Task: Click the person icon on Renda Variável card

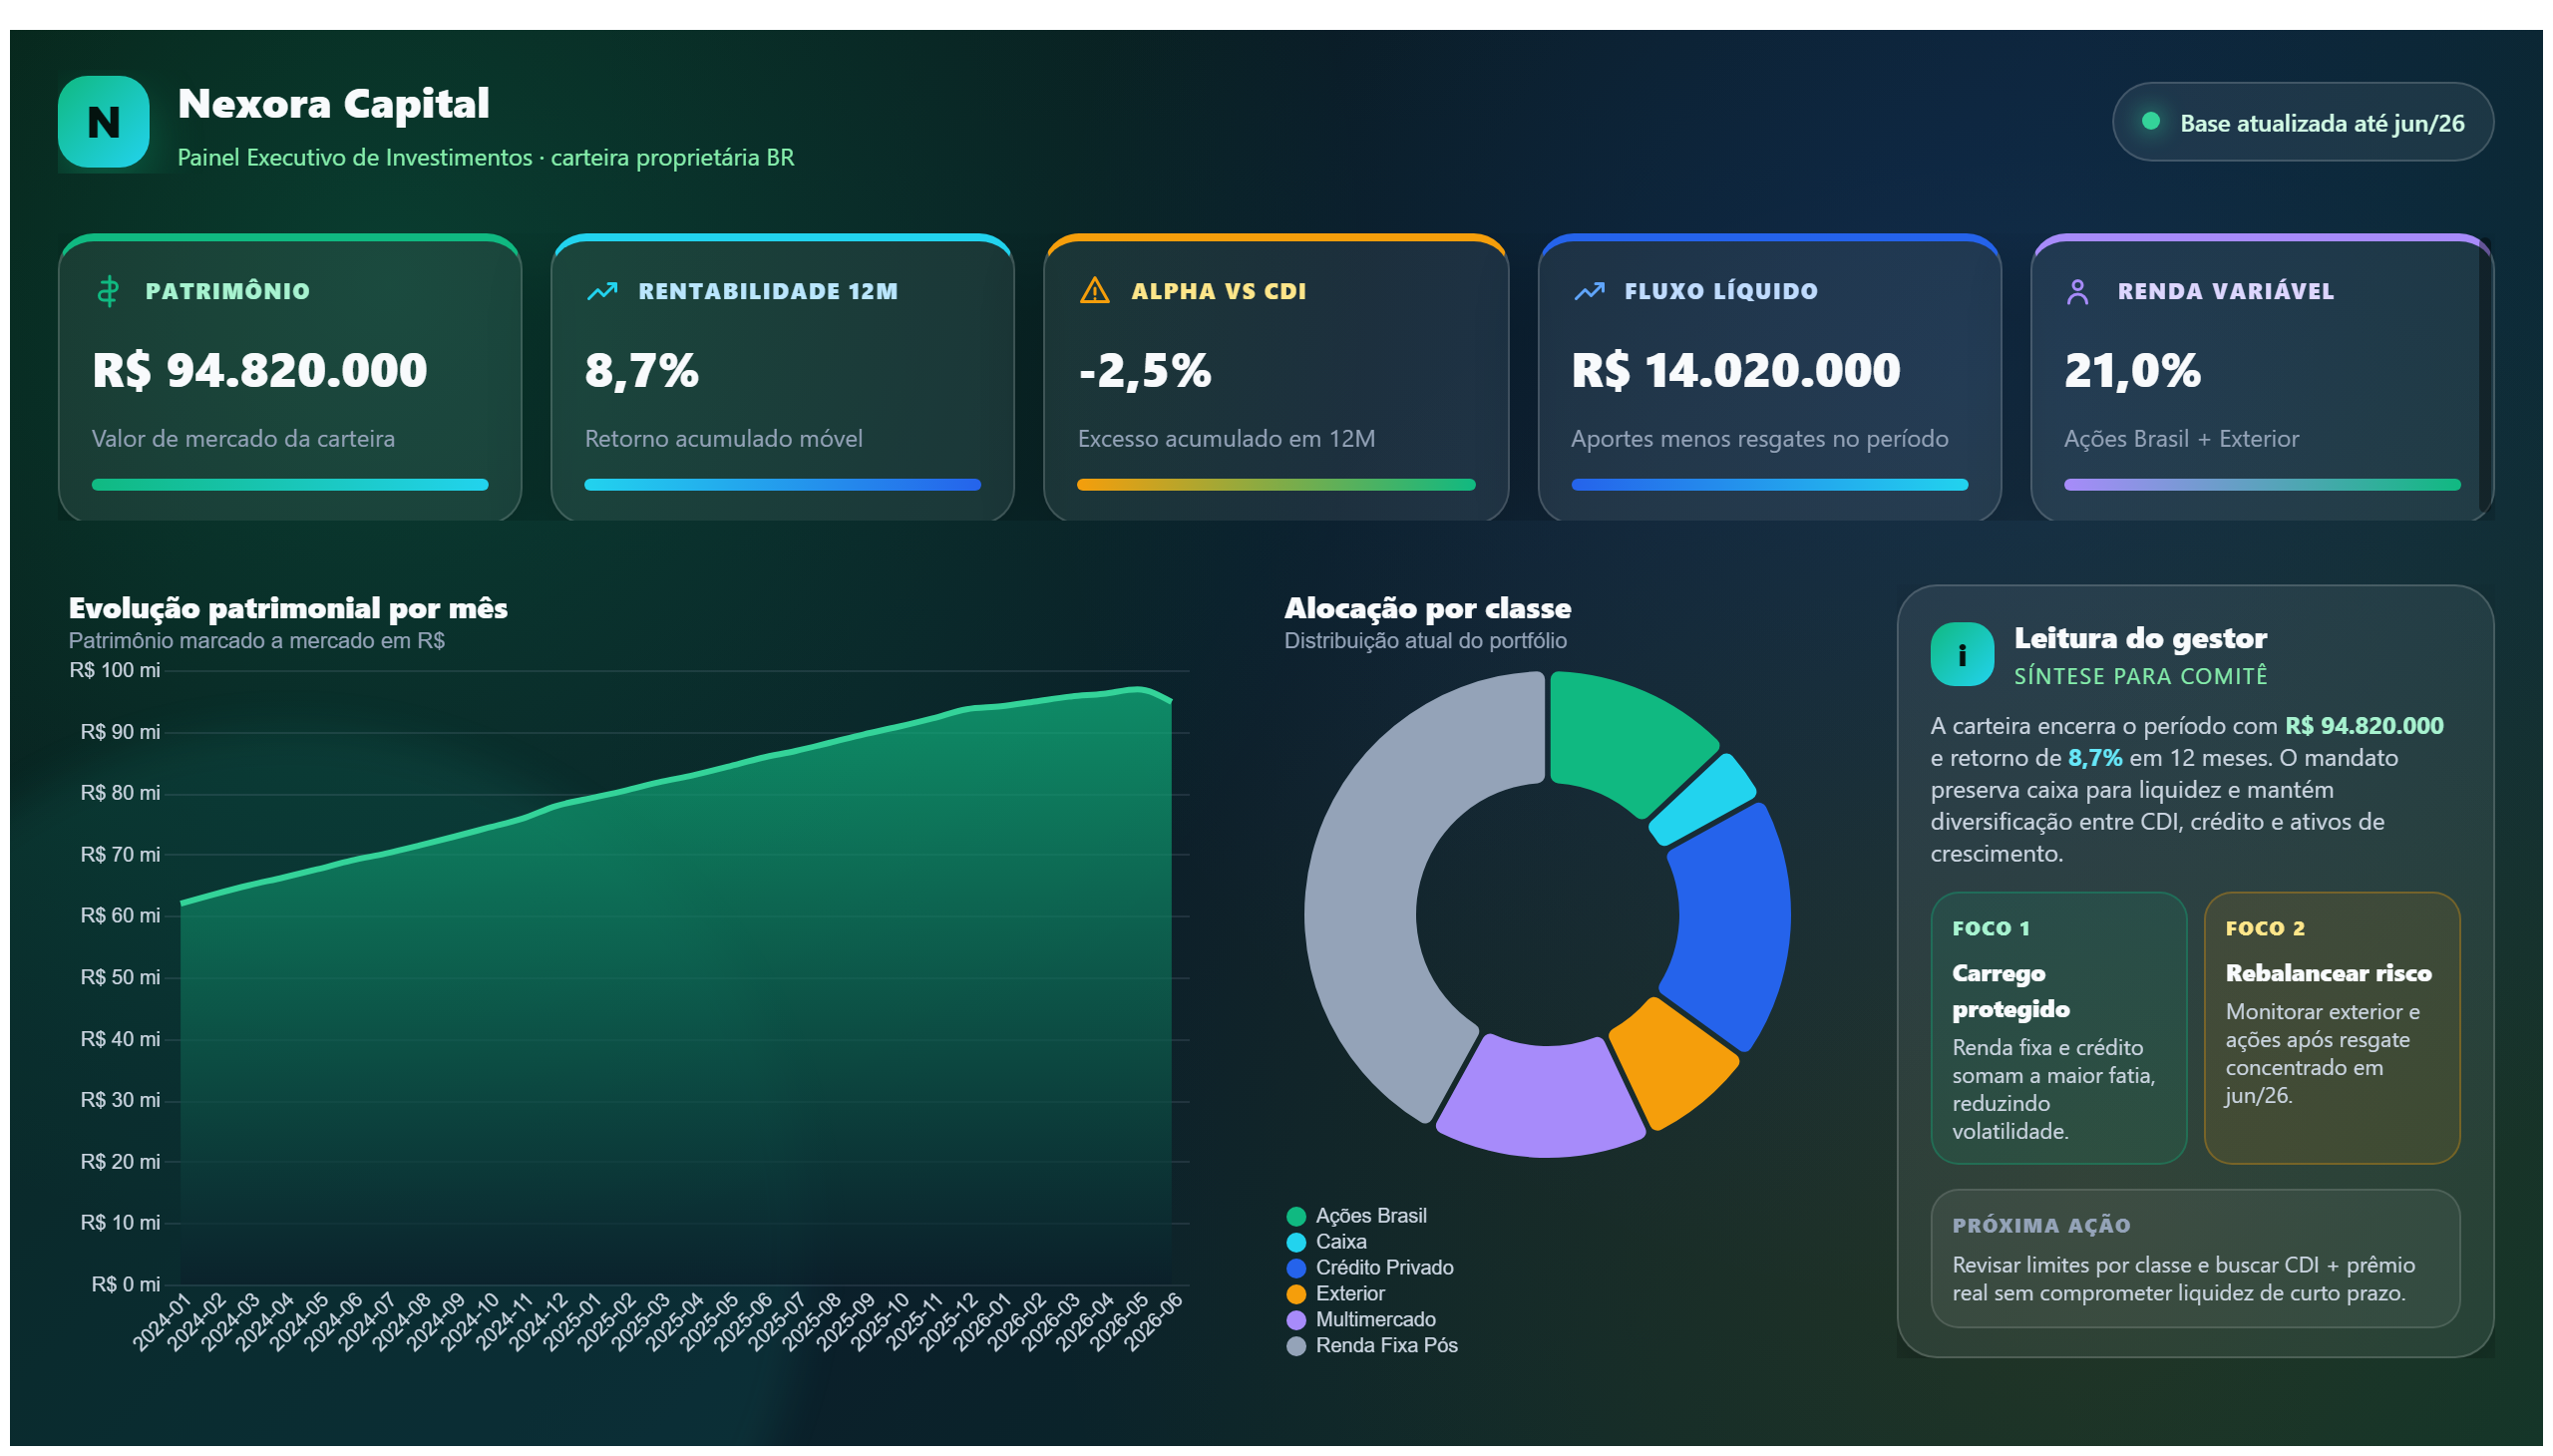Action: (x=2077, y=291)
